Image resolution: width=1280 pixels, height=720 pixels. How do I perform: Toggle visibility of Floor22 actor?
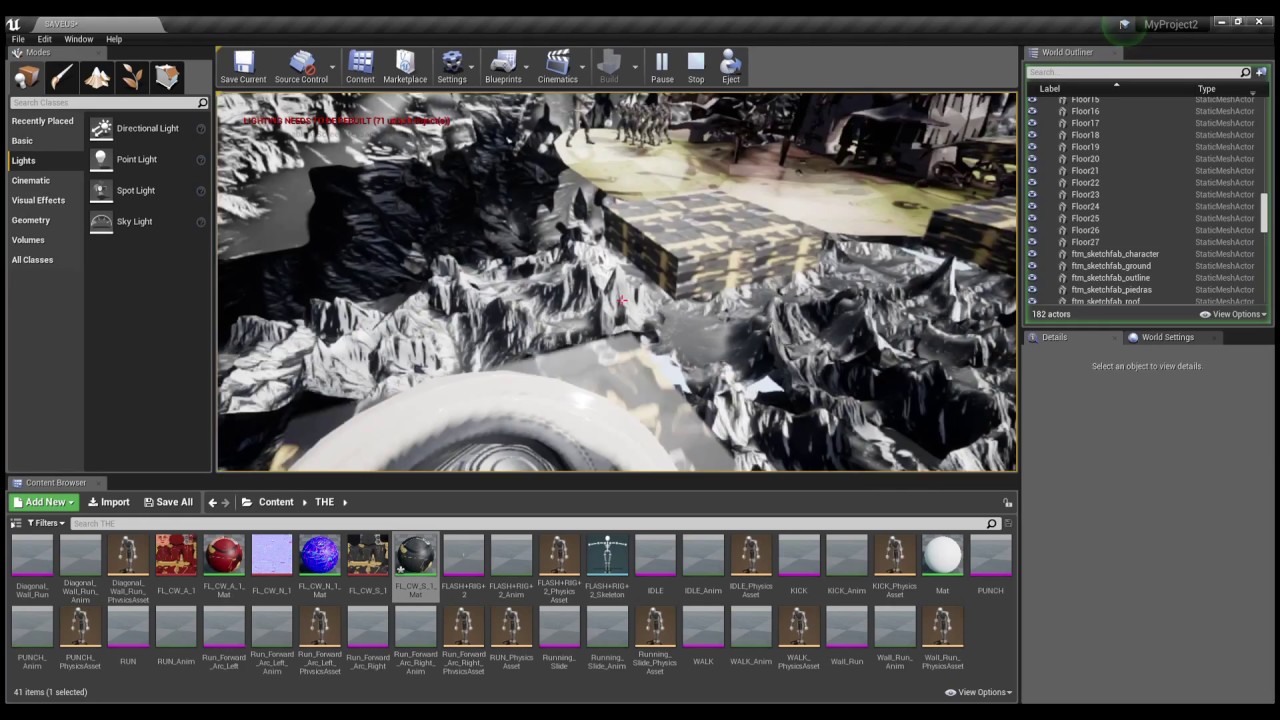click(1032, 183)
